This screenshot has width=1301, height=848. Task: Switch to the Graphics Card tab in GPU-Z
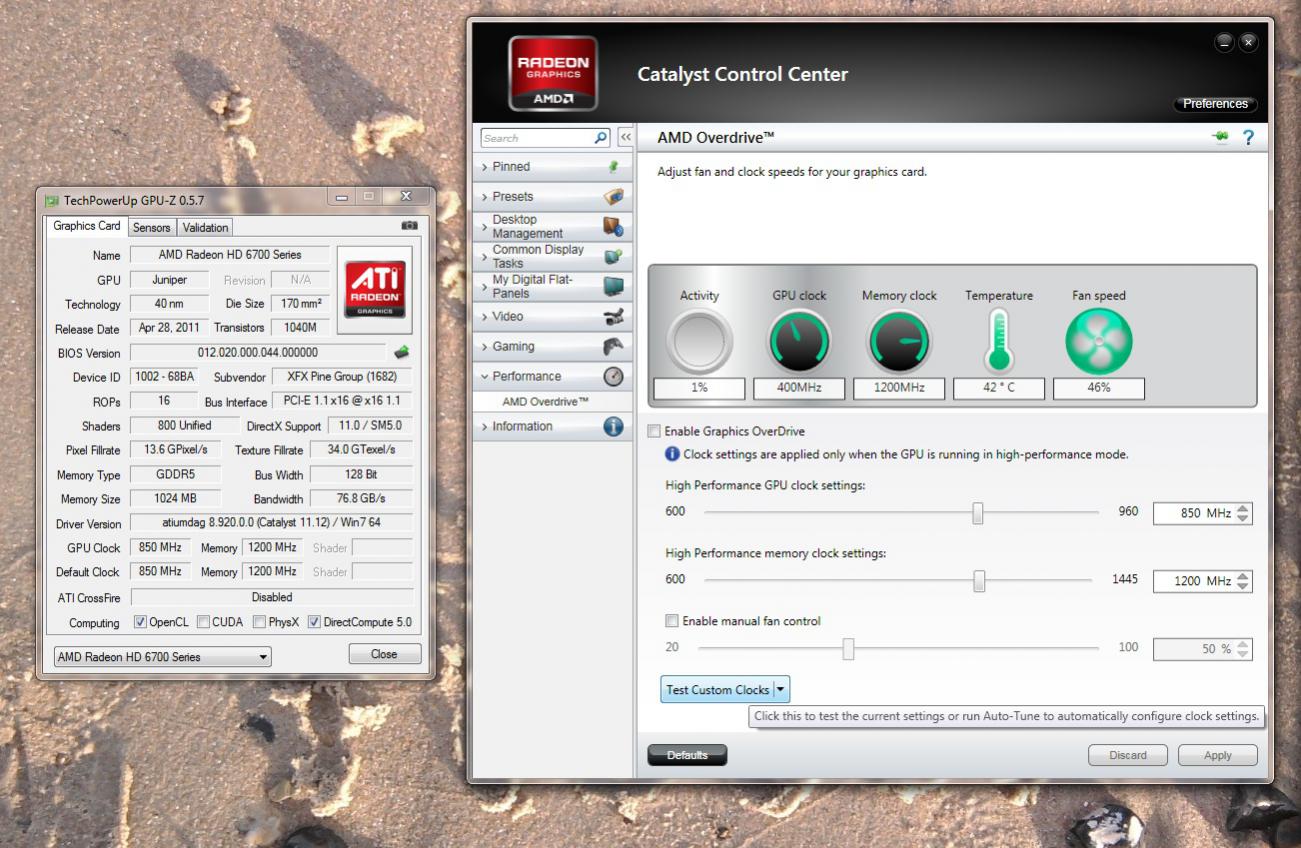point(87,226)
